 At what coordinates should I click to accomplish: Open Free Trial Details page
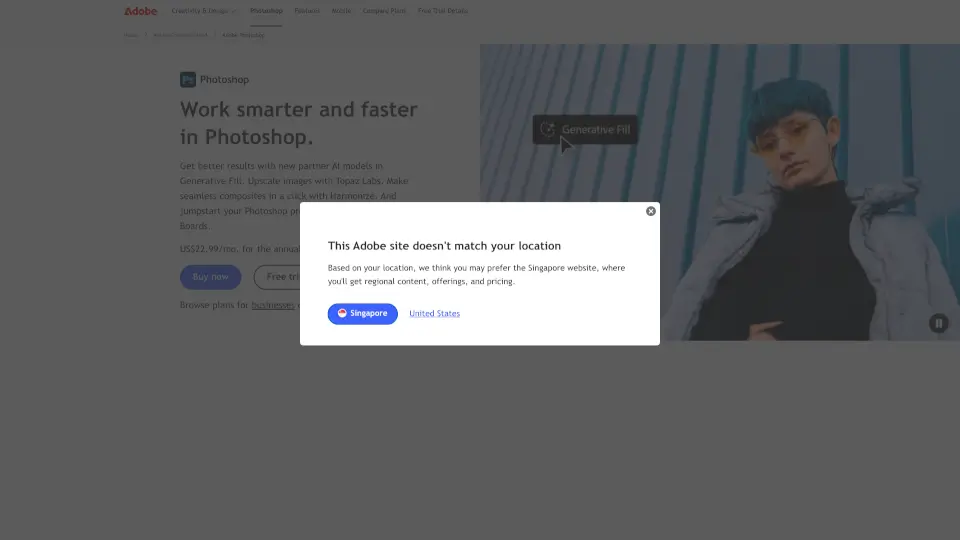(x=443, y=11)
